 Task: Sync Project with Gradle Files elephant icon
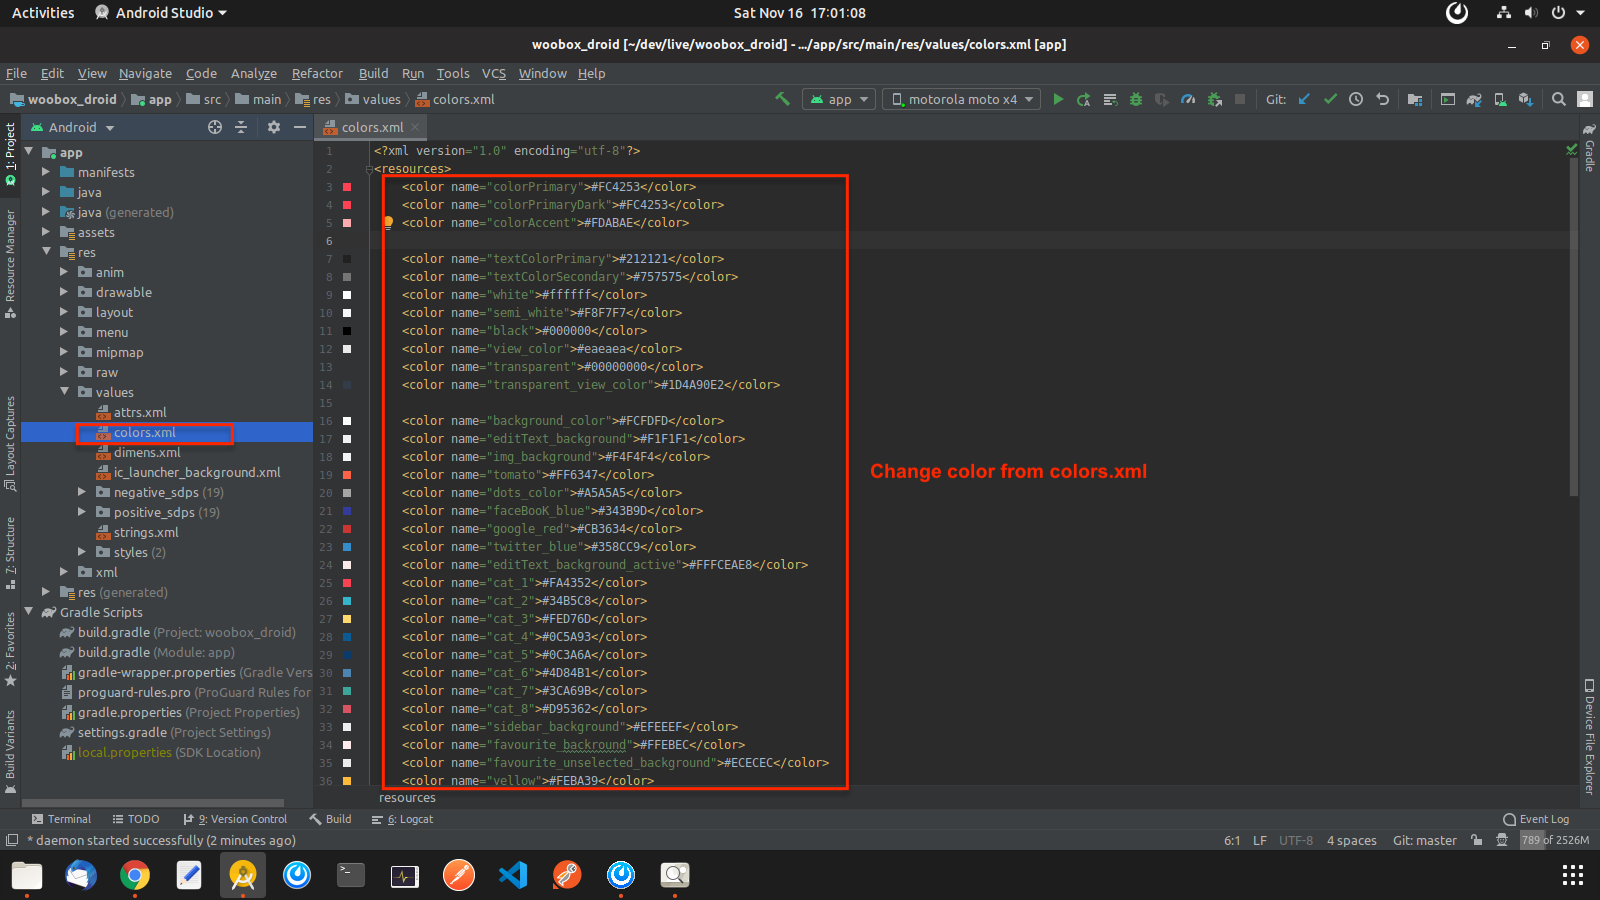click(x=1474, y=99)
